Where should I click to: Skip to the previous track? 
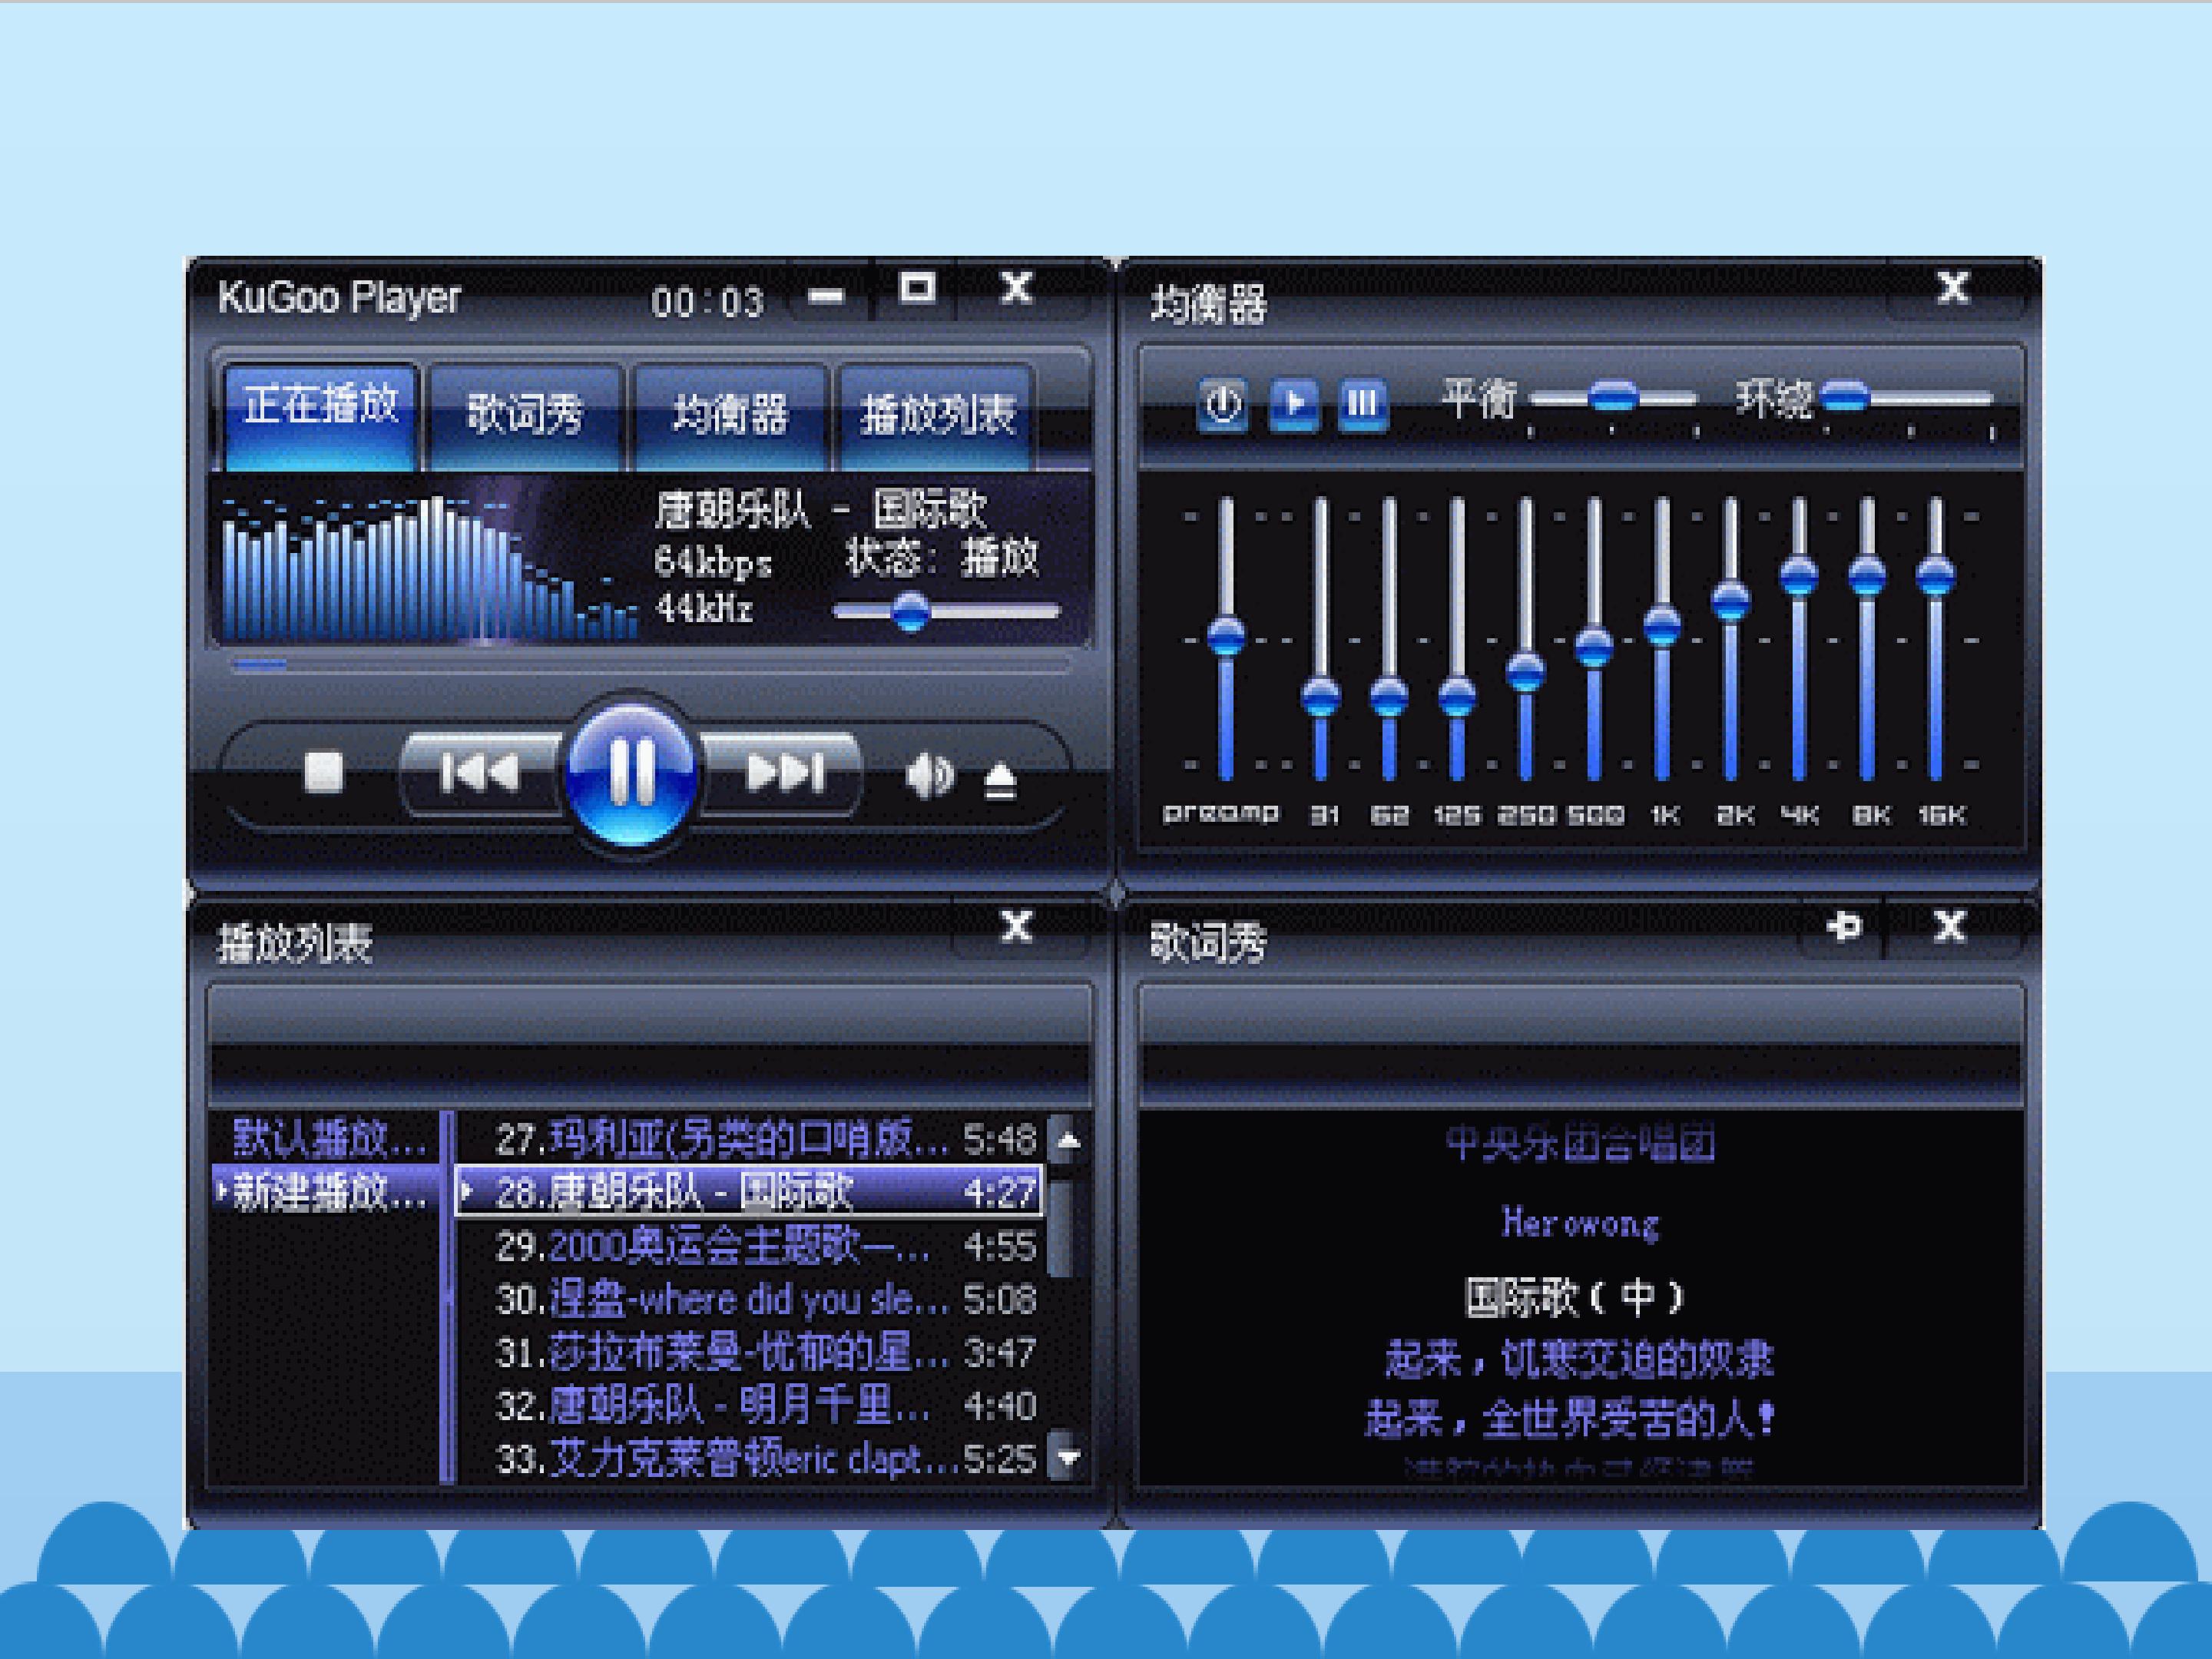(x=482, y=773)
